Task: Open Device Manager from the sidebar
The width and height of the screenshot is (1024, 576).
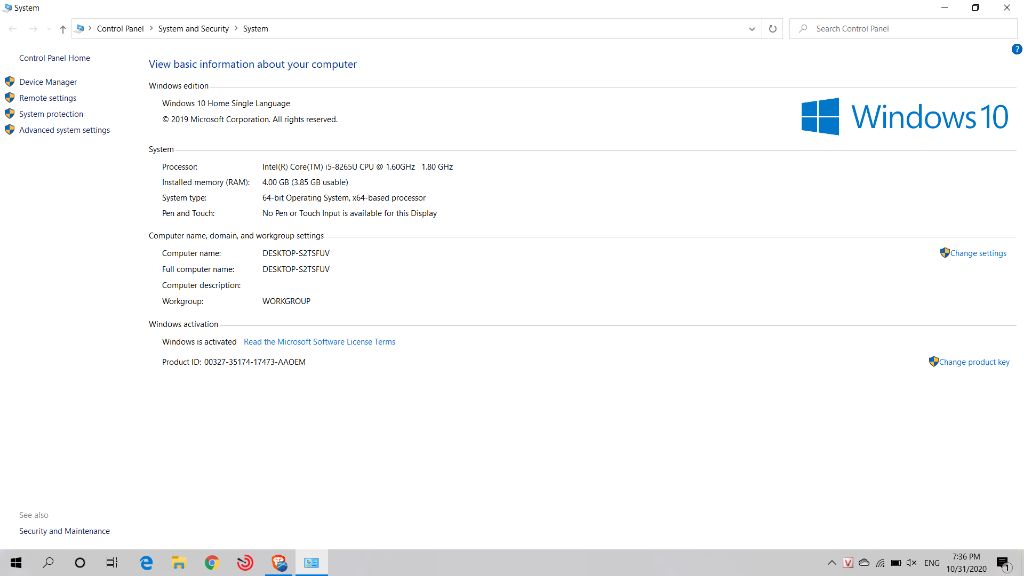Action: coord(48,82)
